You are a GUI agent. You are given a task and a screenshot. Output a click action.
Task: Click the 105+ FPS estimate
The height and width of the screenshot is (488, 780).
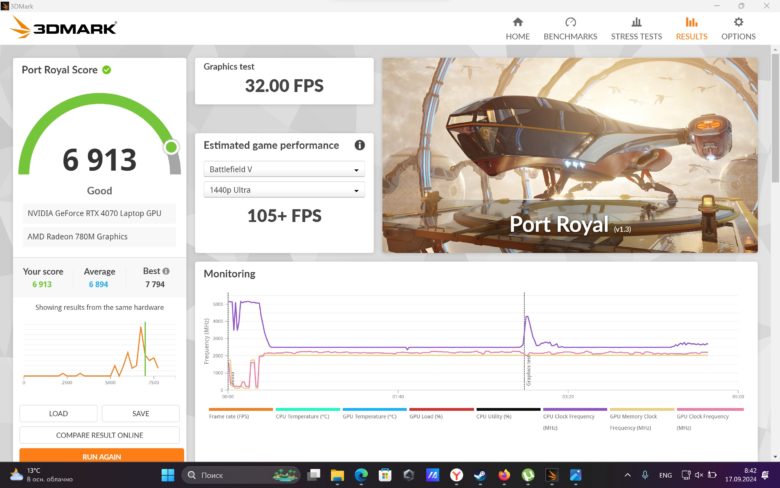(x=284, y=216)
